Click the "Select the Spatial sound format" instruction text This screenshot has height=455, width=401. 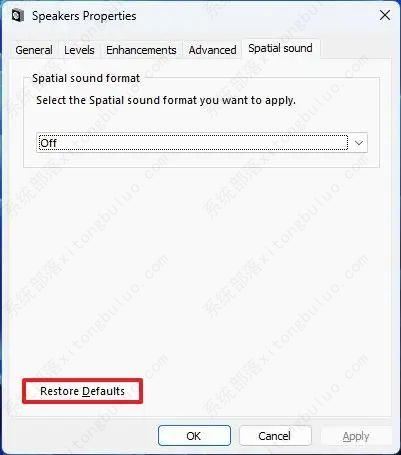click(166, 100)
